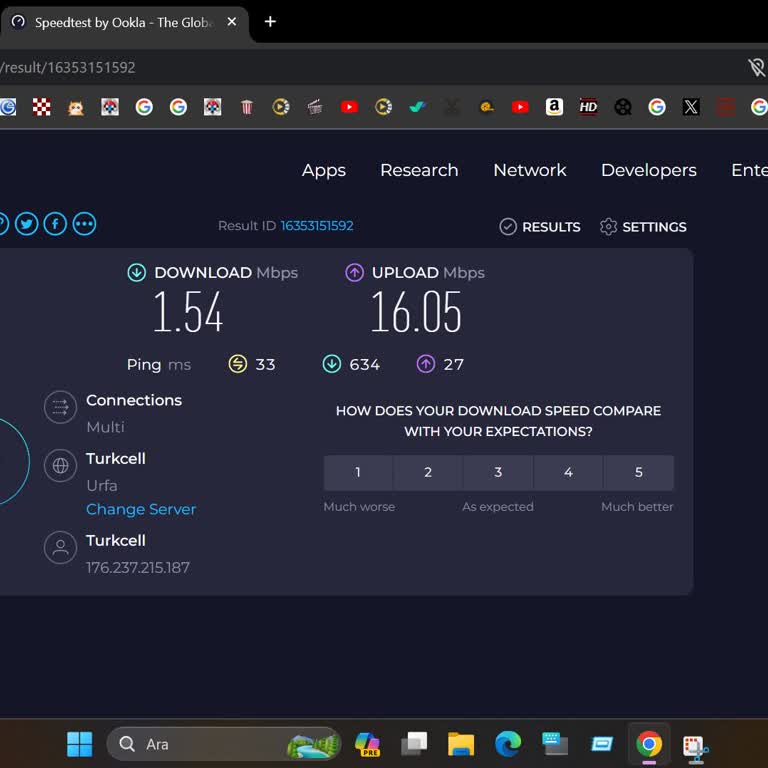Open Snipping Tool from the taskbar
The width and height of the screenshot is (768, 768).
coord(696,748)
